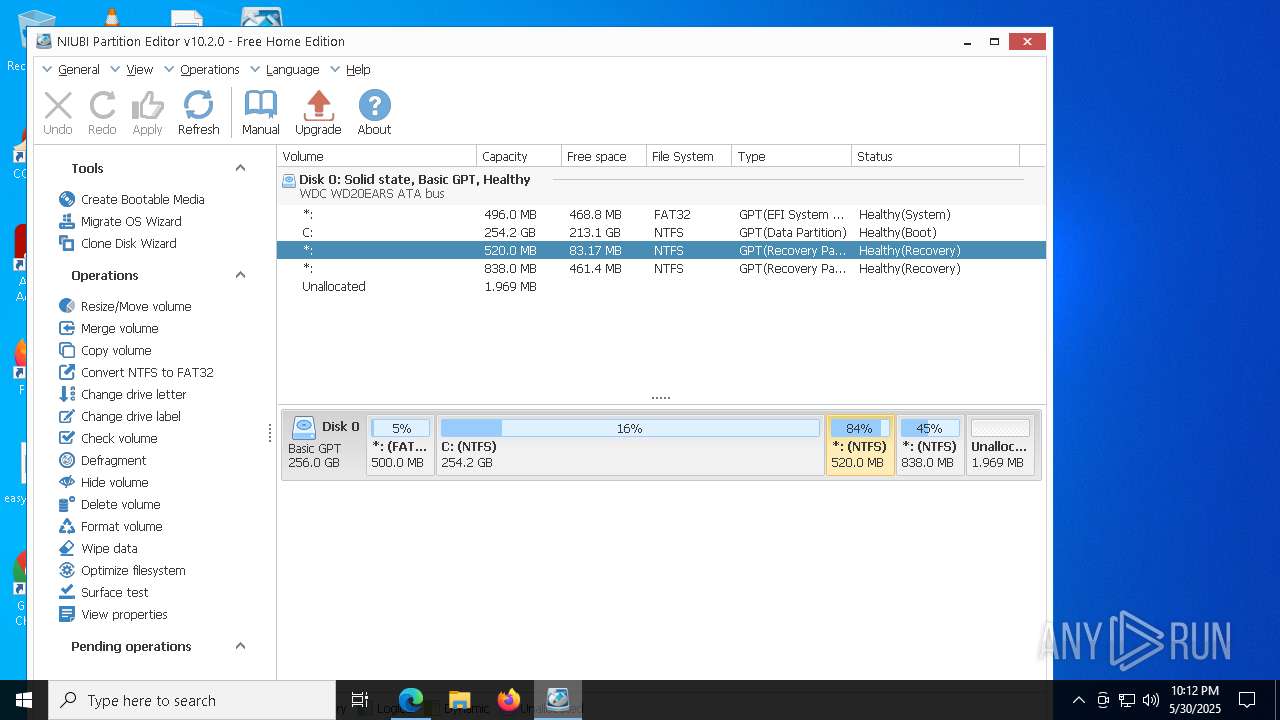Click the taskbar search box
1280x720 pixels.
[x=192, y=700]
